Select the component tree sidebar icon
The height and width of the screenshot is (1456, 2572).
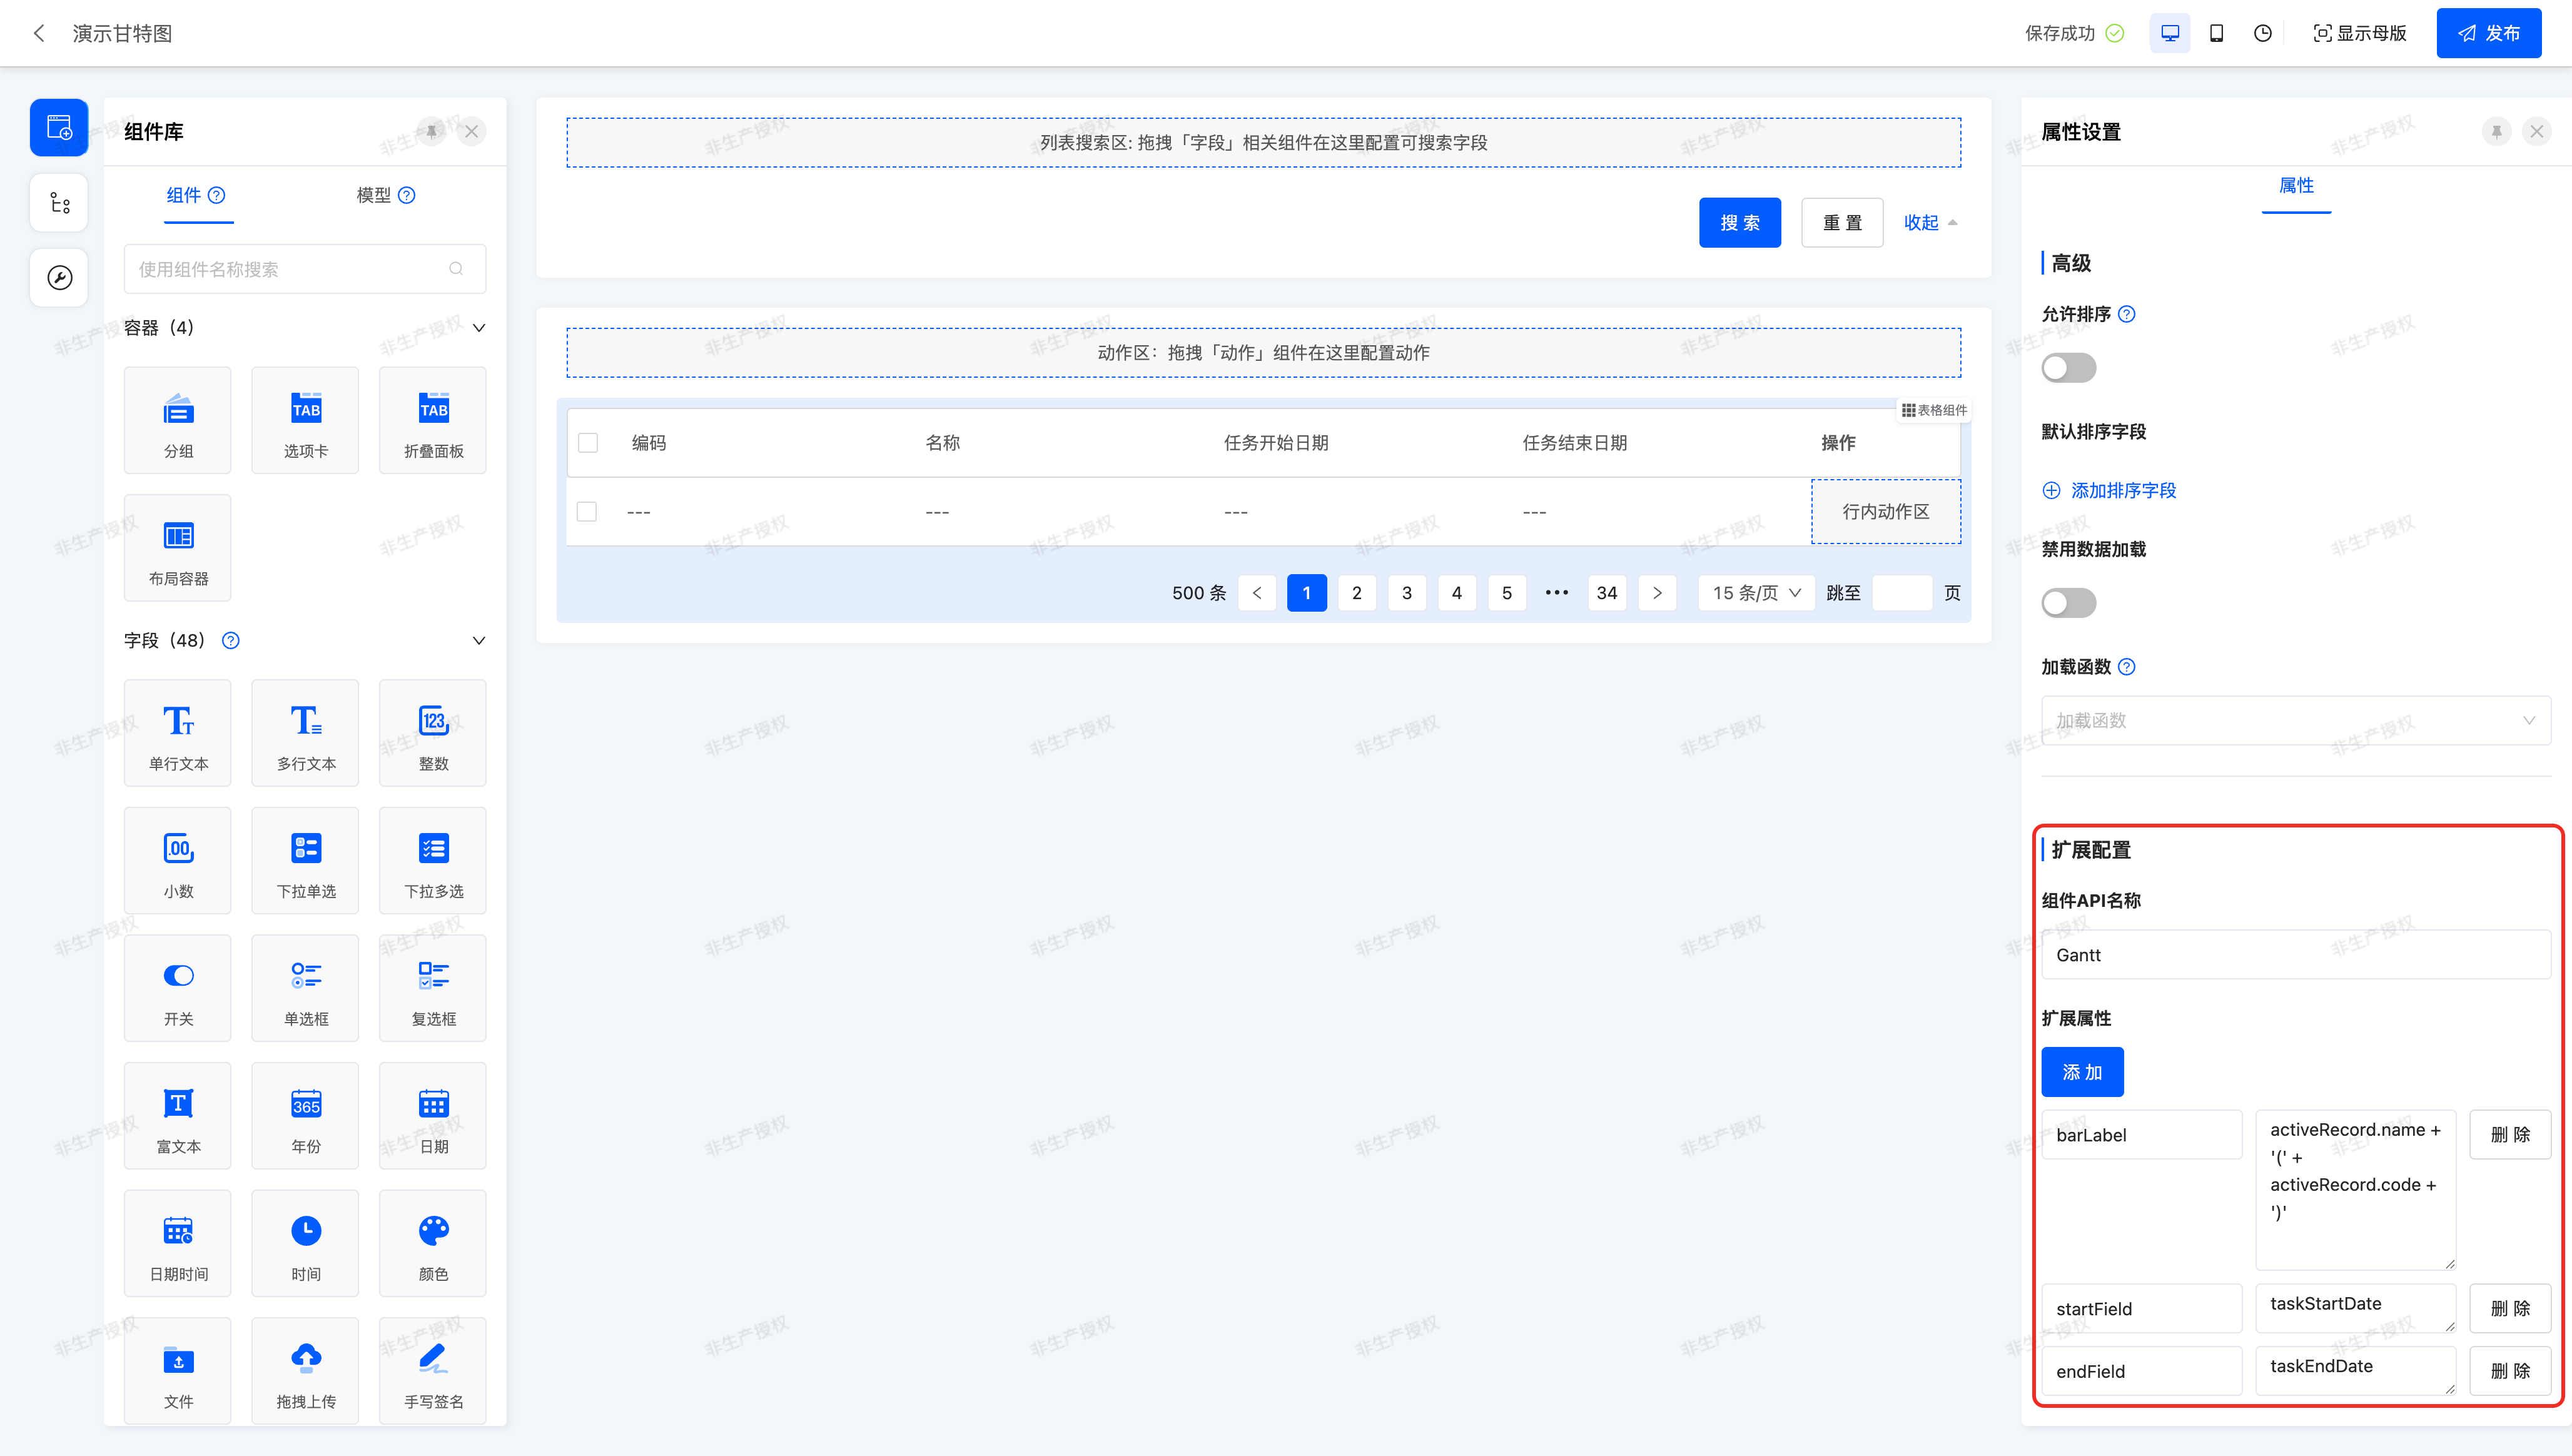[59, 203]
